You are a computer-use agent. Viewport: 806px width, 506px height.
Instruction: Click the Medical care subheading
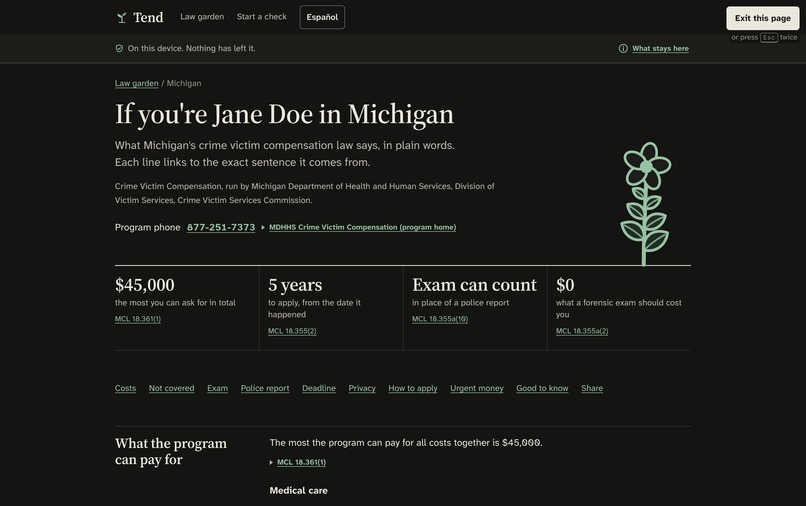tap(299, 491)
